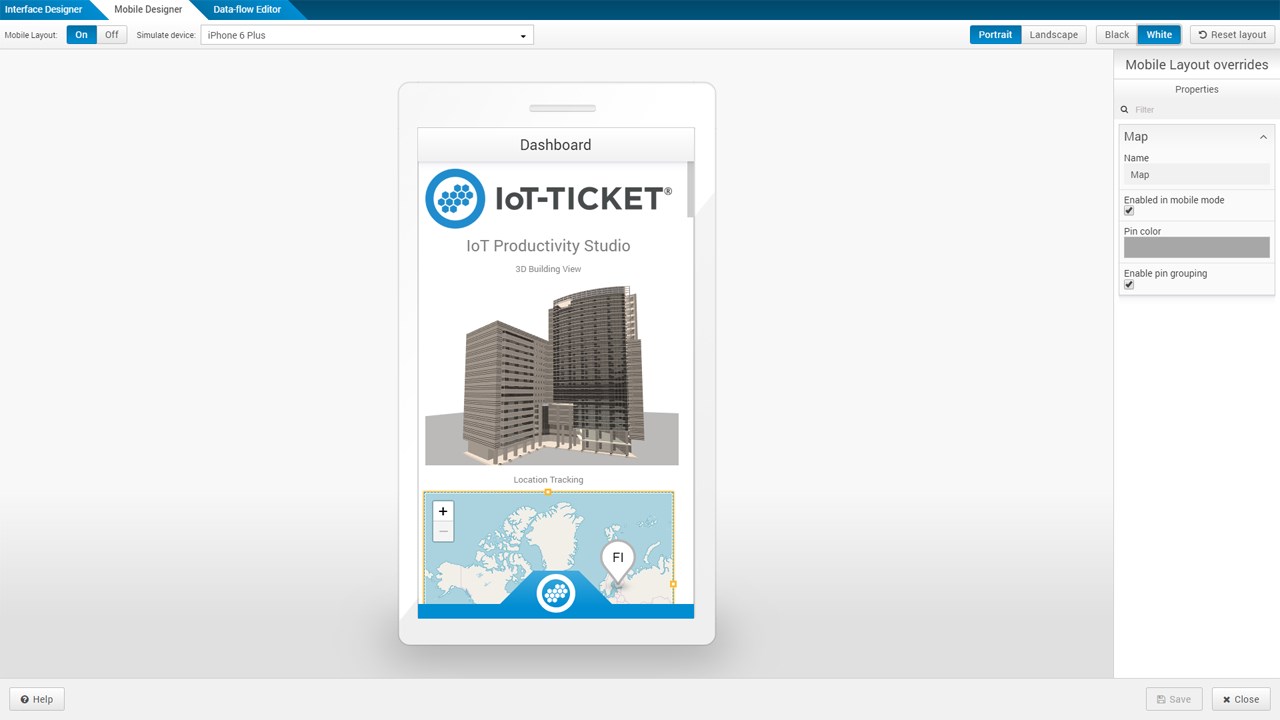Click the IoT Productivity Studio text

(x=548, y=246)
